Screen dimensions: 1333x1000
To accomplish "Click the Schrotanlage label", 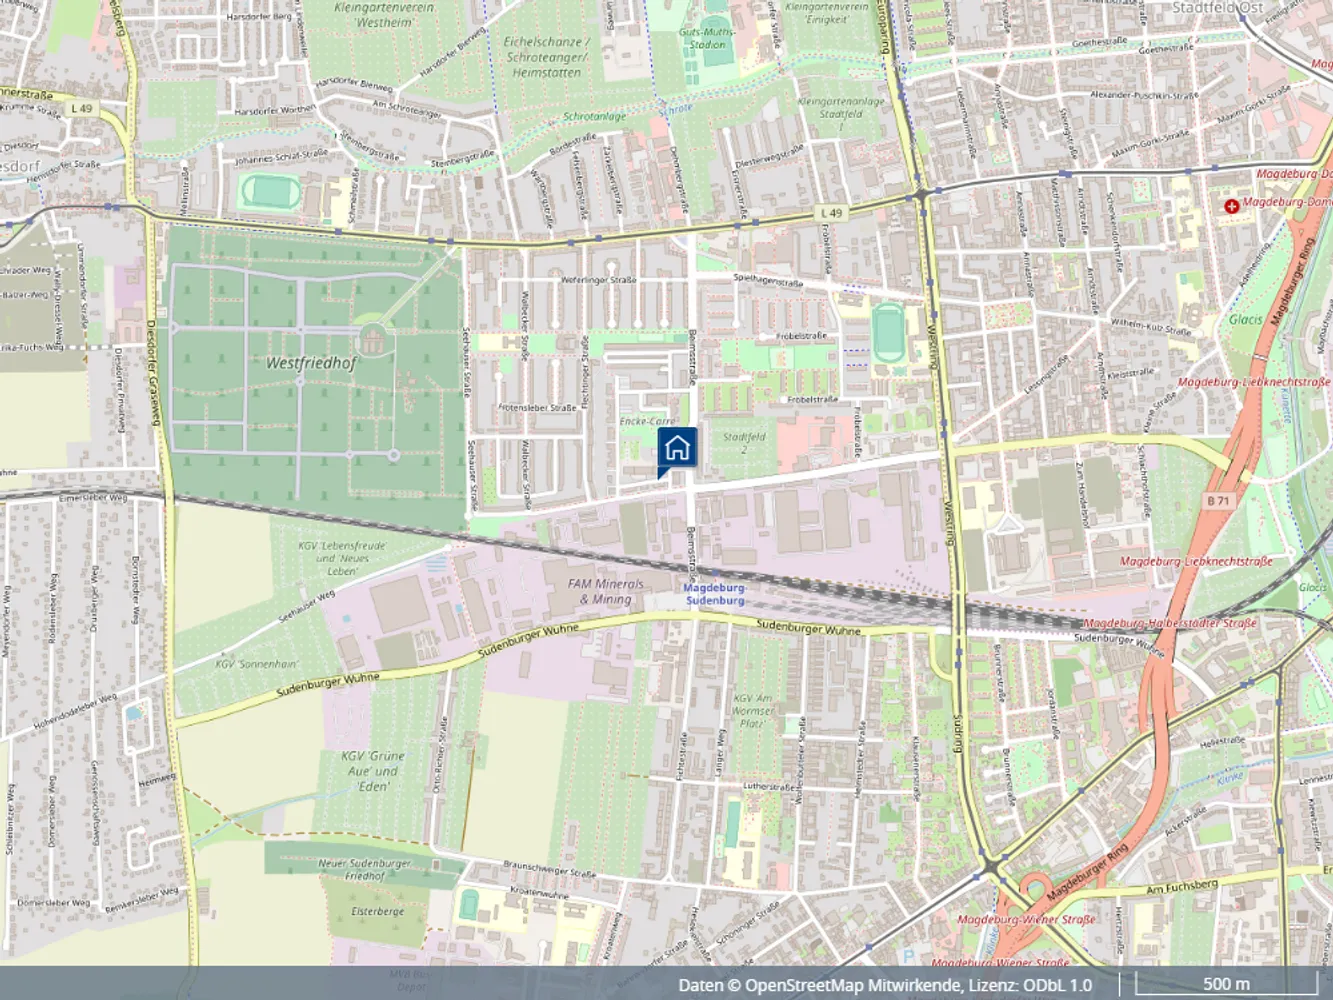I will click(595, 116).
